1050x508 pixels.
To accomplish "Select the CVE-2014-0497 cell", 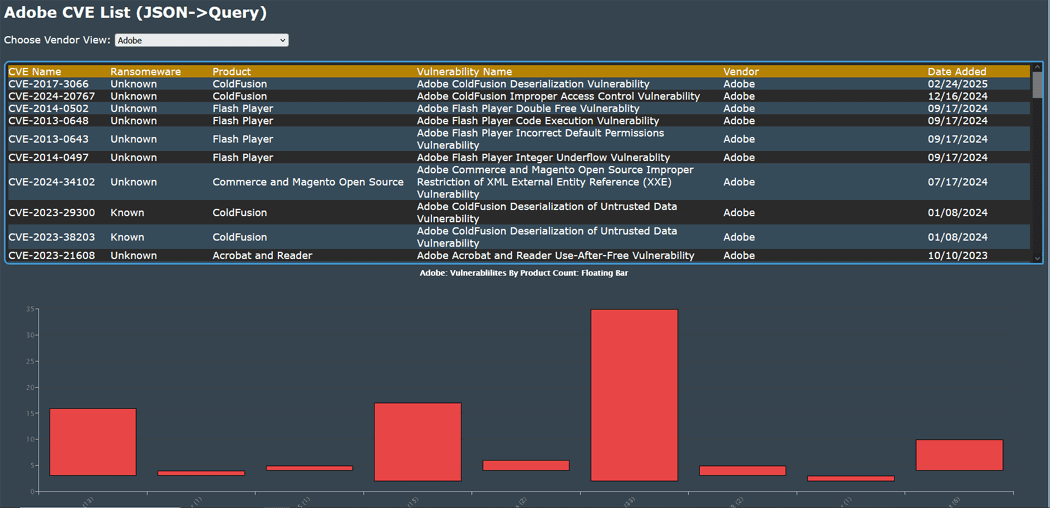I will [x=48, y=157].
